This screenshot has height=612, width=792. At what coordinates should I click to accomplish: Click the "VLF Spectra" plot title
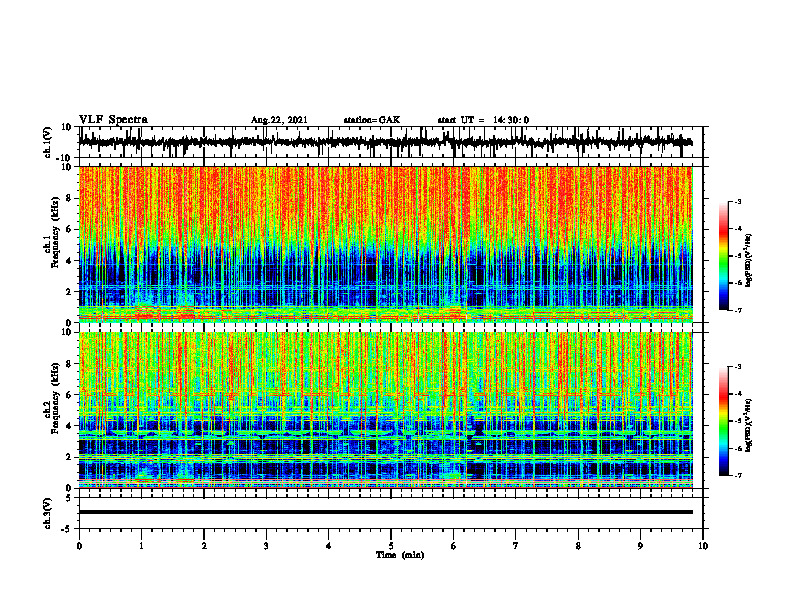point(113,119)
